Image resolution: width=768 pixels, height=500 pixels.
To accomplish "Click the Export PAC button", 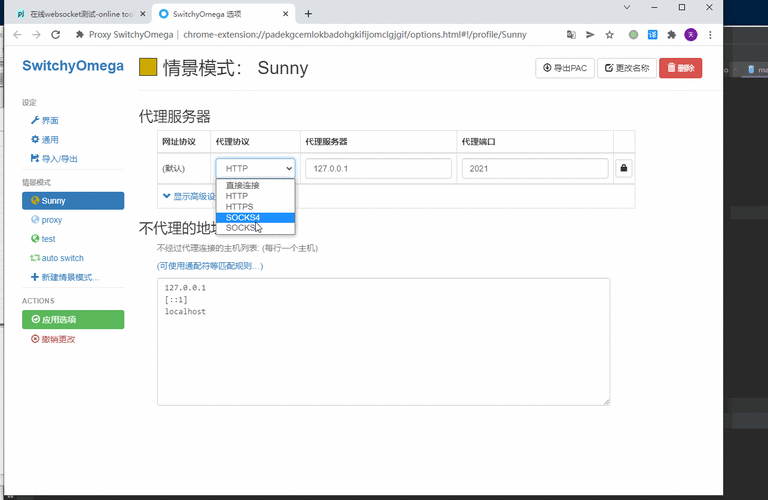I will click(x=565, y=68).
